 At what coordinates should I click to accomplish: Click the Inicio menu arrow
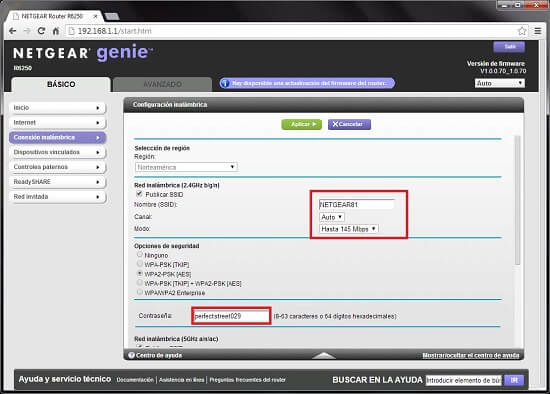(x=98, y=108)
